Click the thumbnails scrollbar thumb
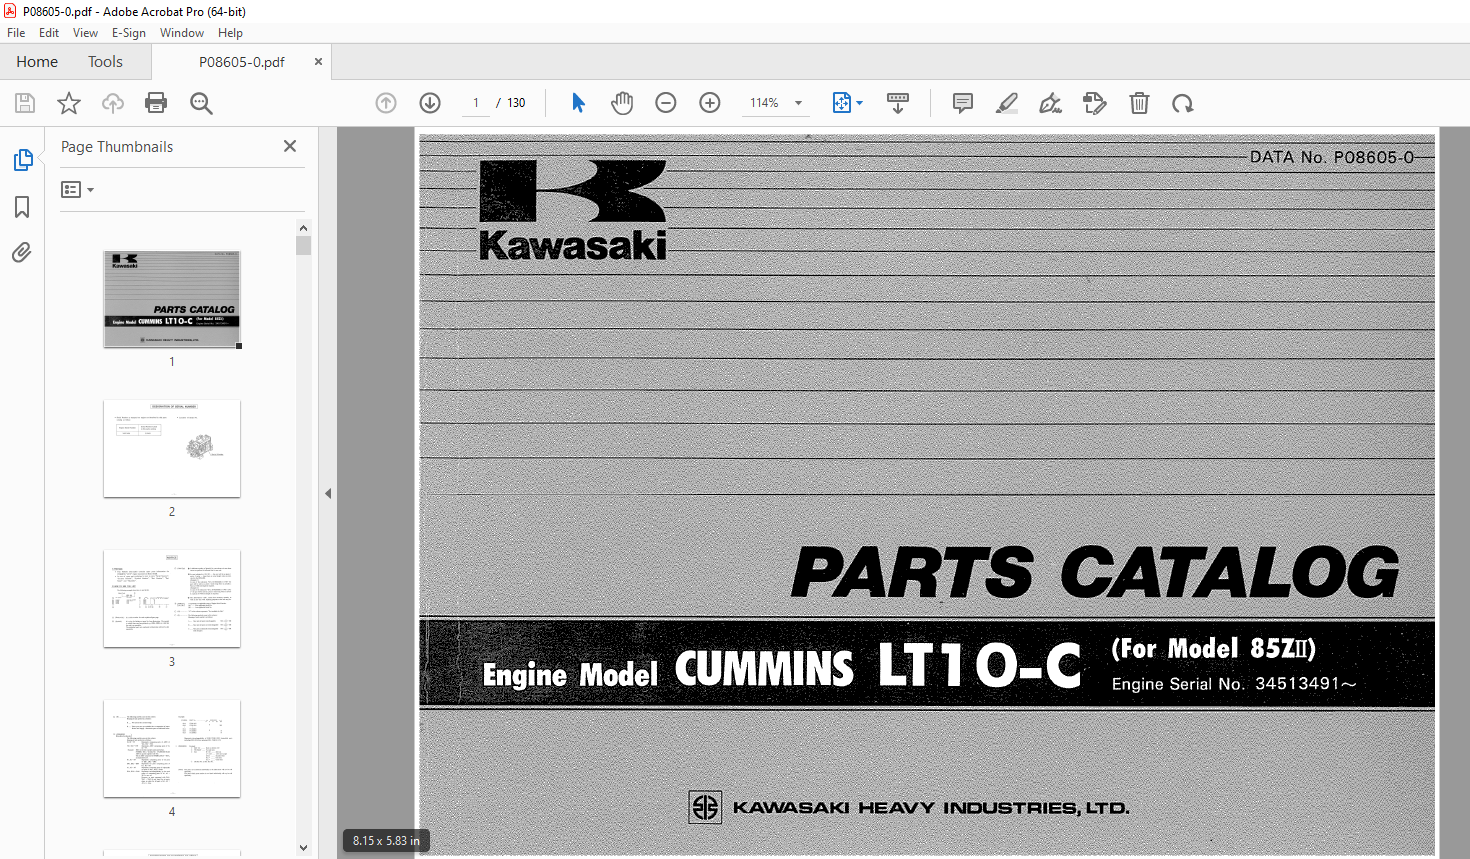Image resolution: width=1470 pixels, height=859 pixels. click(x=304, y=246)
